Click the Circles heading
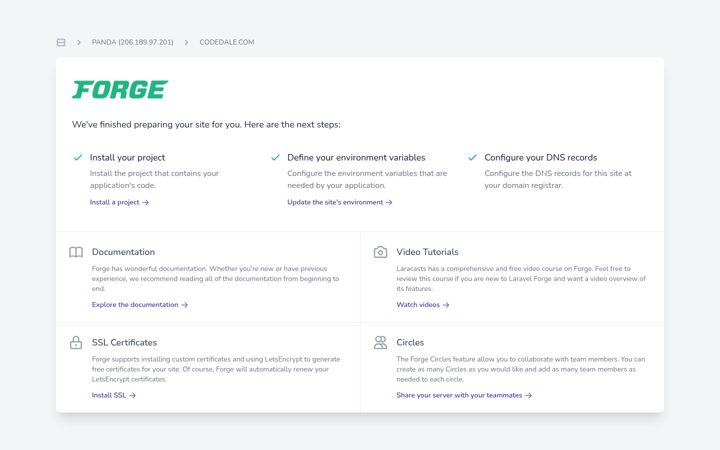Image resolution: width=720 pixels, height=450 pixels. pyautogui.click(x=410, y=342)
